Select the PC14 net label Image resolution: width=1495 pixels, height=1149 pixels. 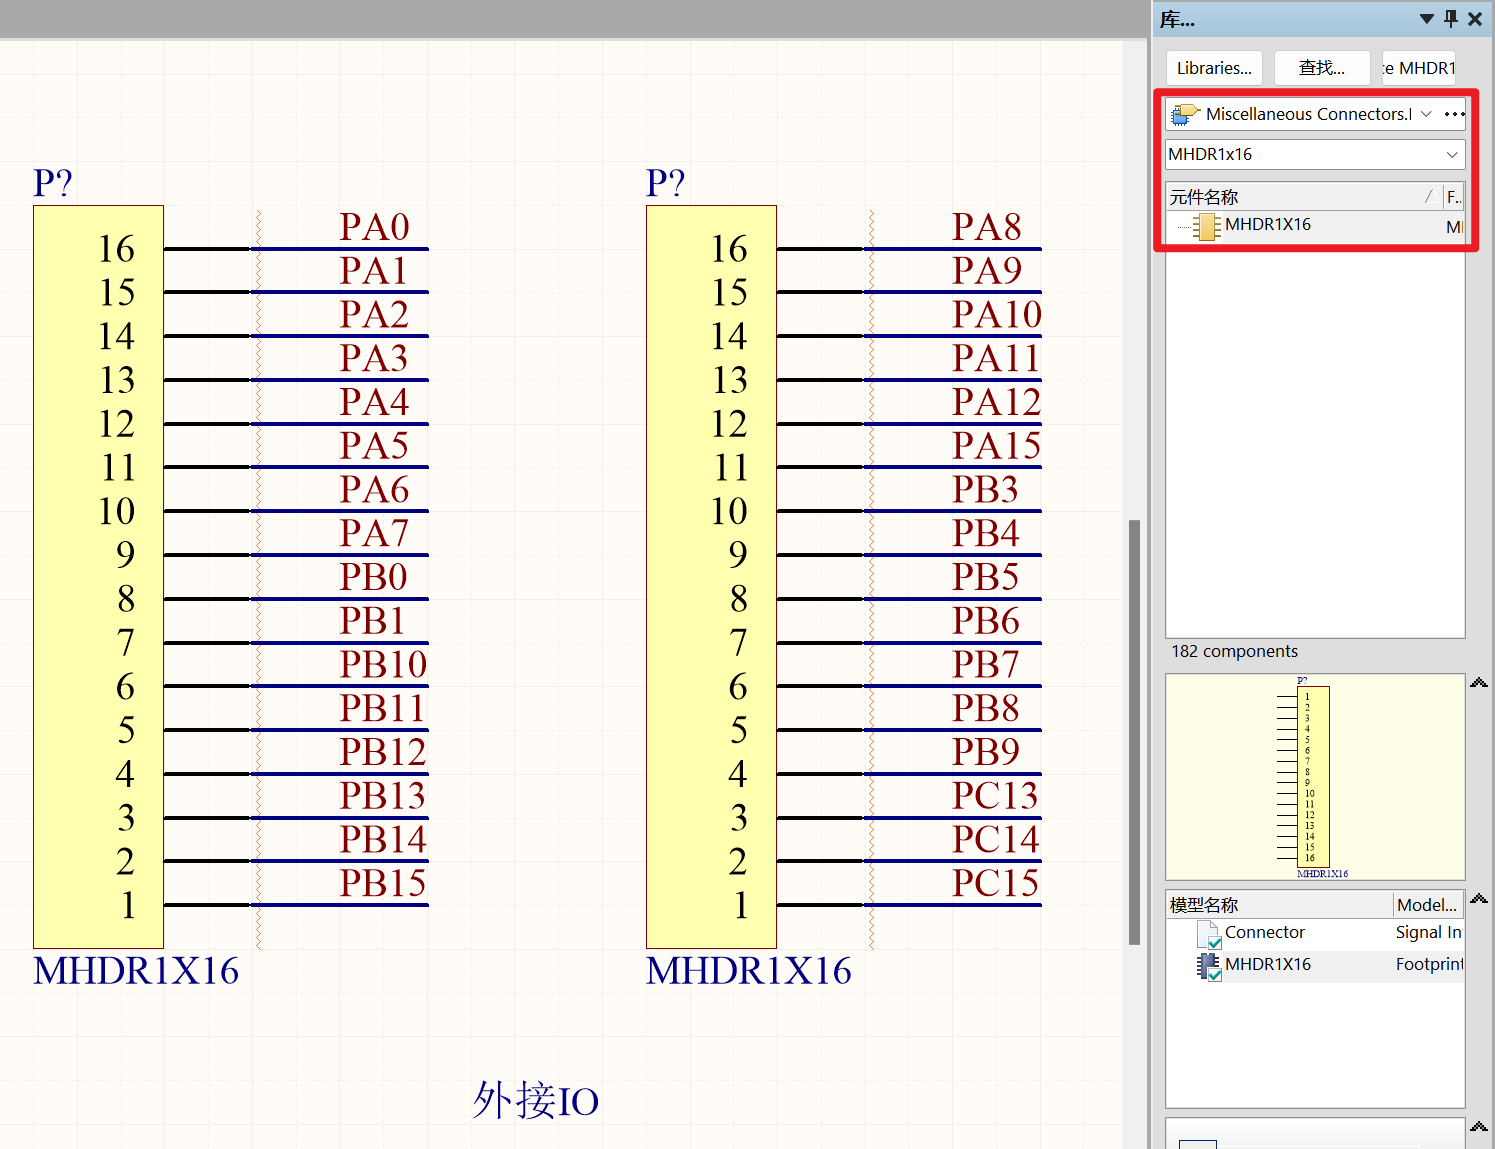pos(996,840)
